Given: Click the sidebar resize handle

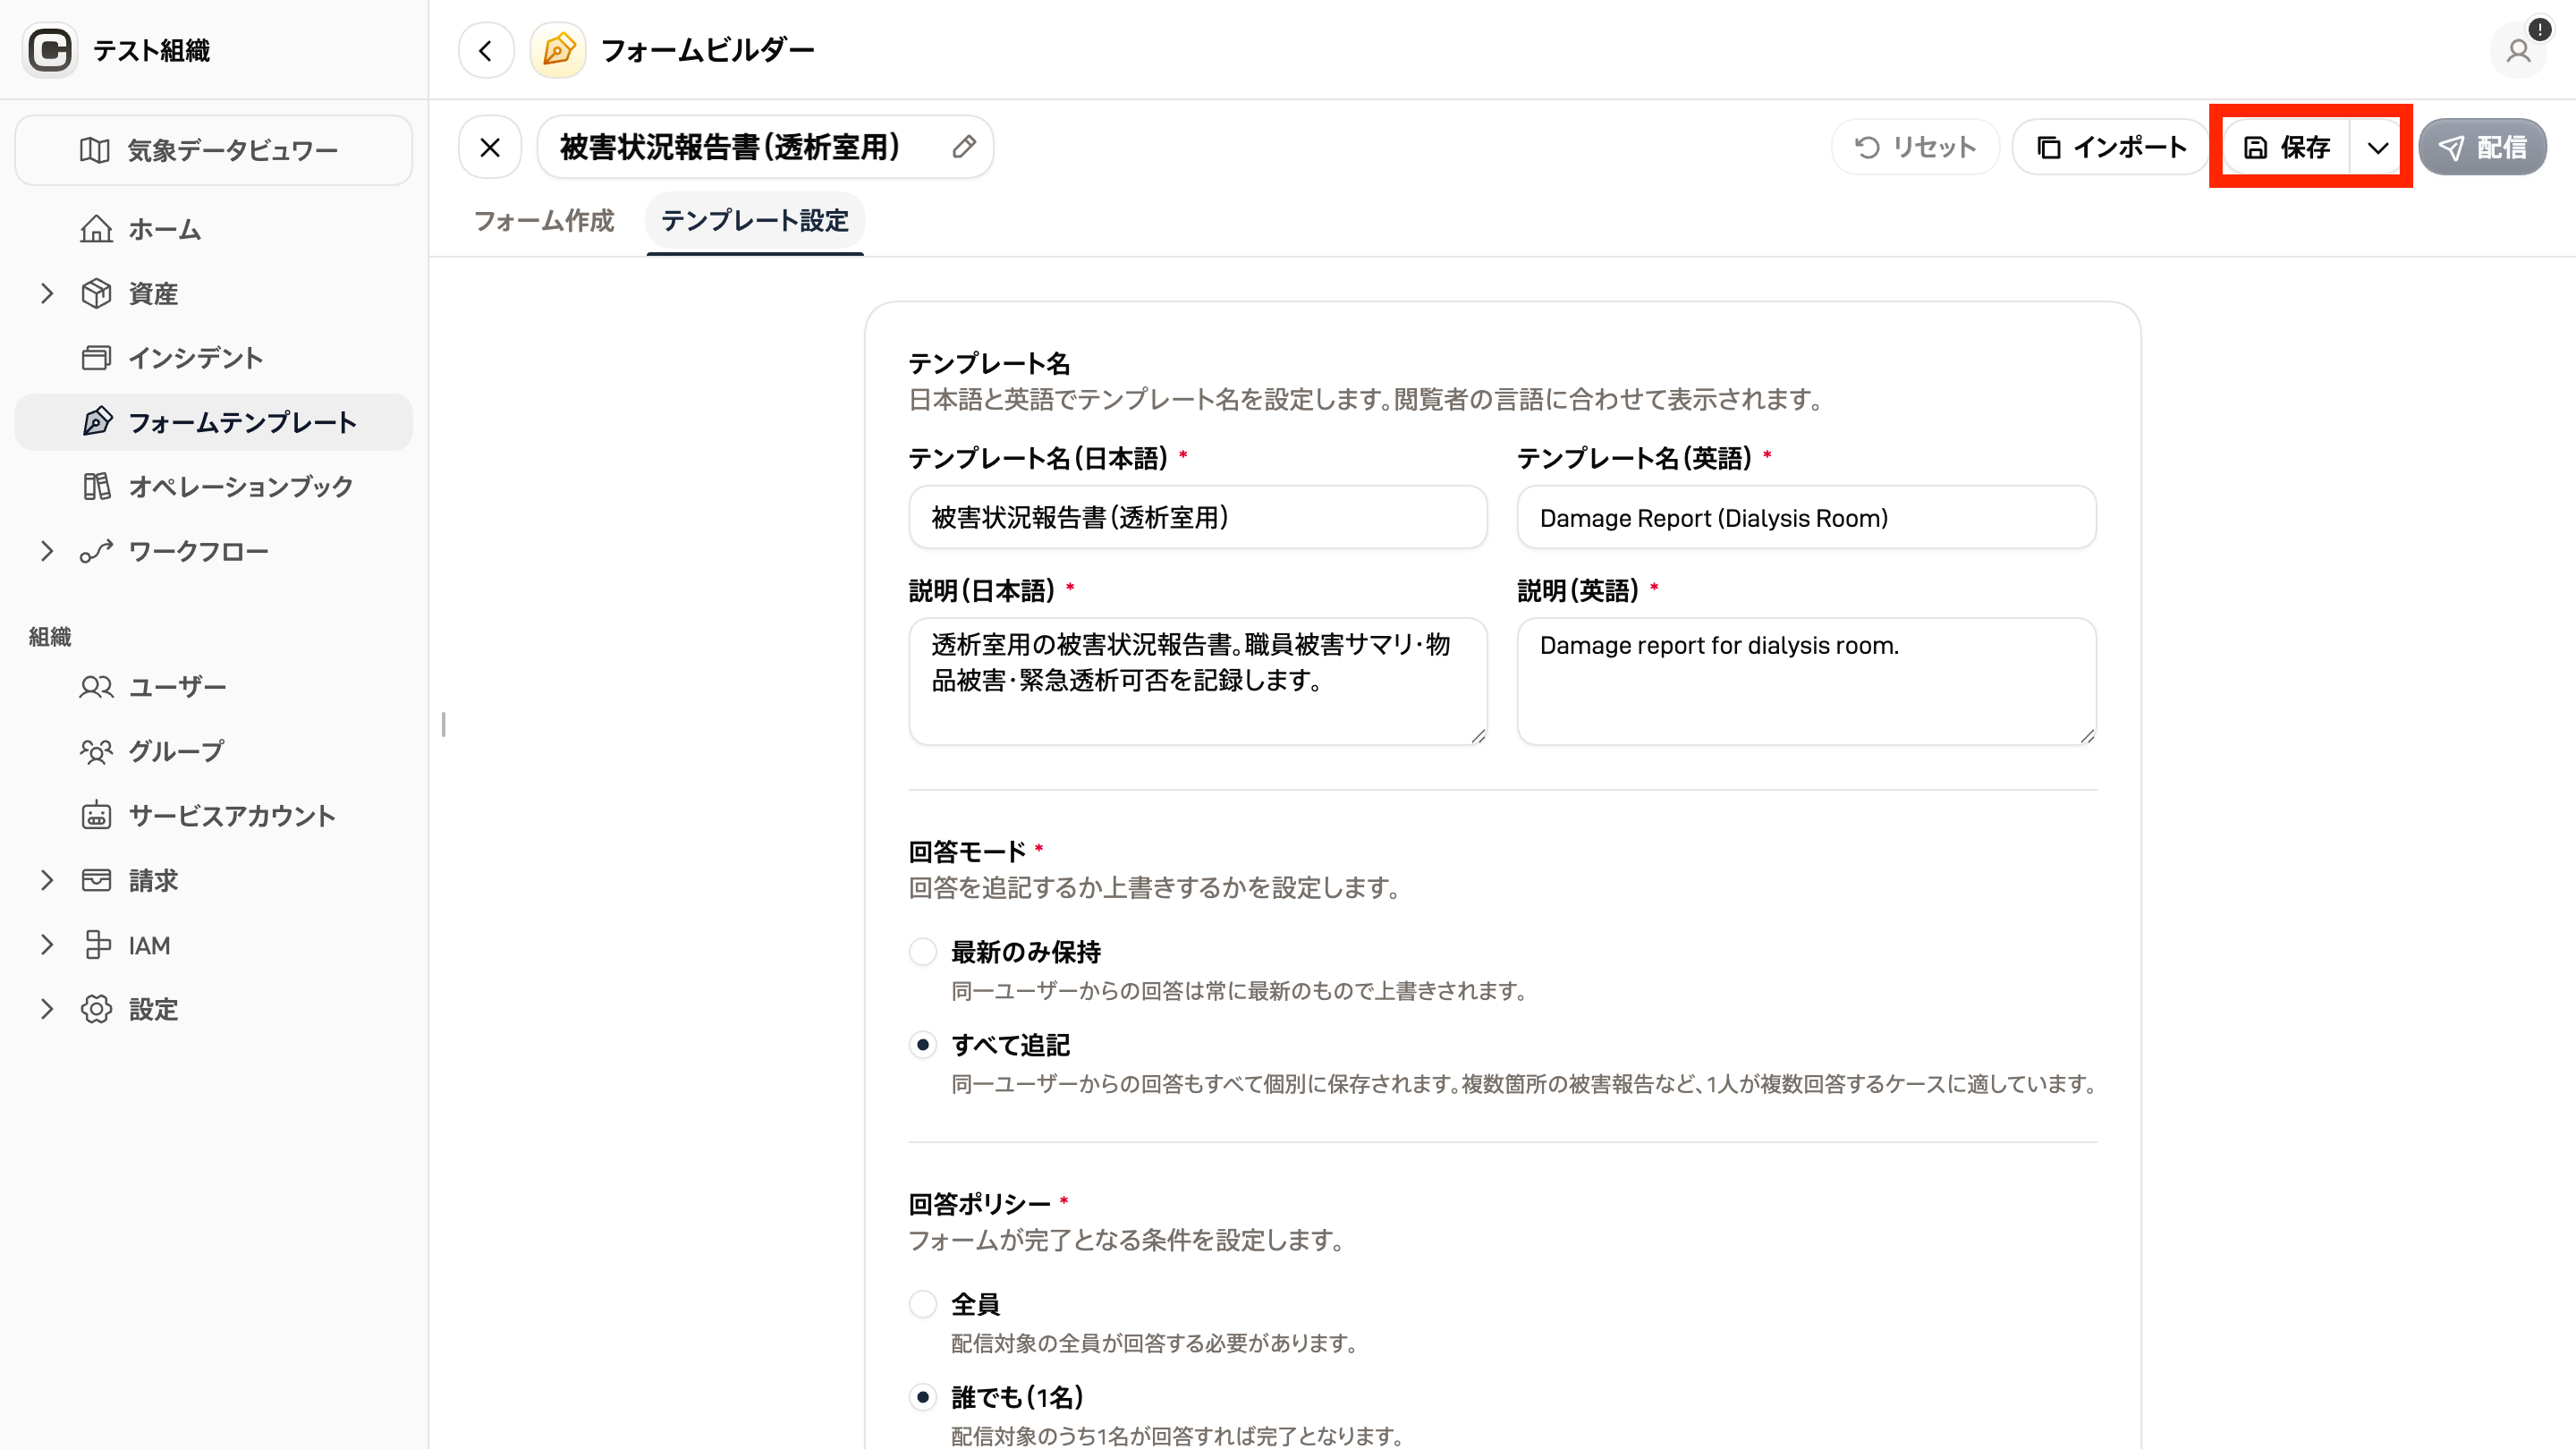Looking at the screenshot, I should point(443,724).
